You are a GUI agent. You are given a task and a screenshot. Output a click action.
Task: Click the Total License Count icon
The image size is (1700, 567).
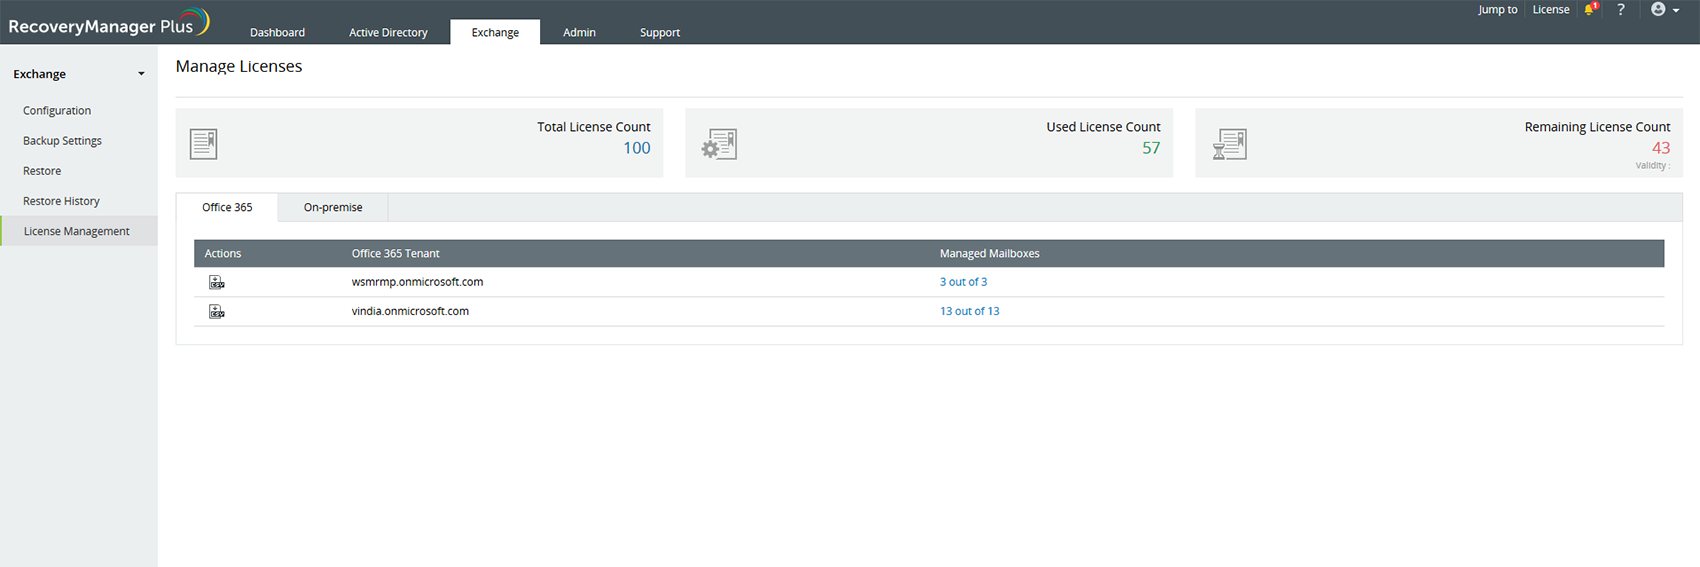click(x=204, y=144)
